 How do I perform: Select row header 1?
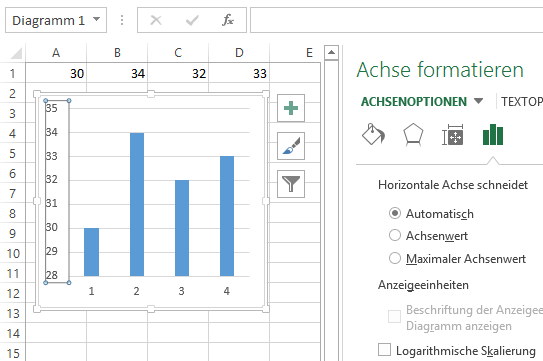coord(12,73)
